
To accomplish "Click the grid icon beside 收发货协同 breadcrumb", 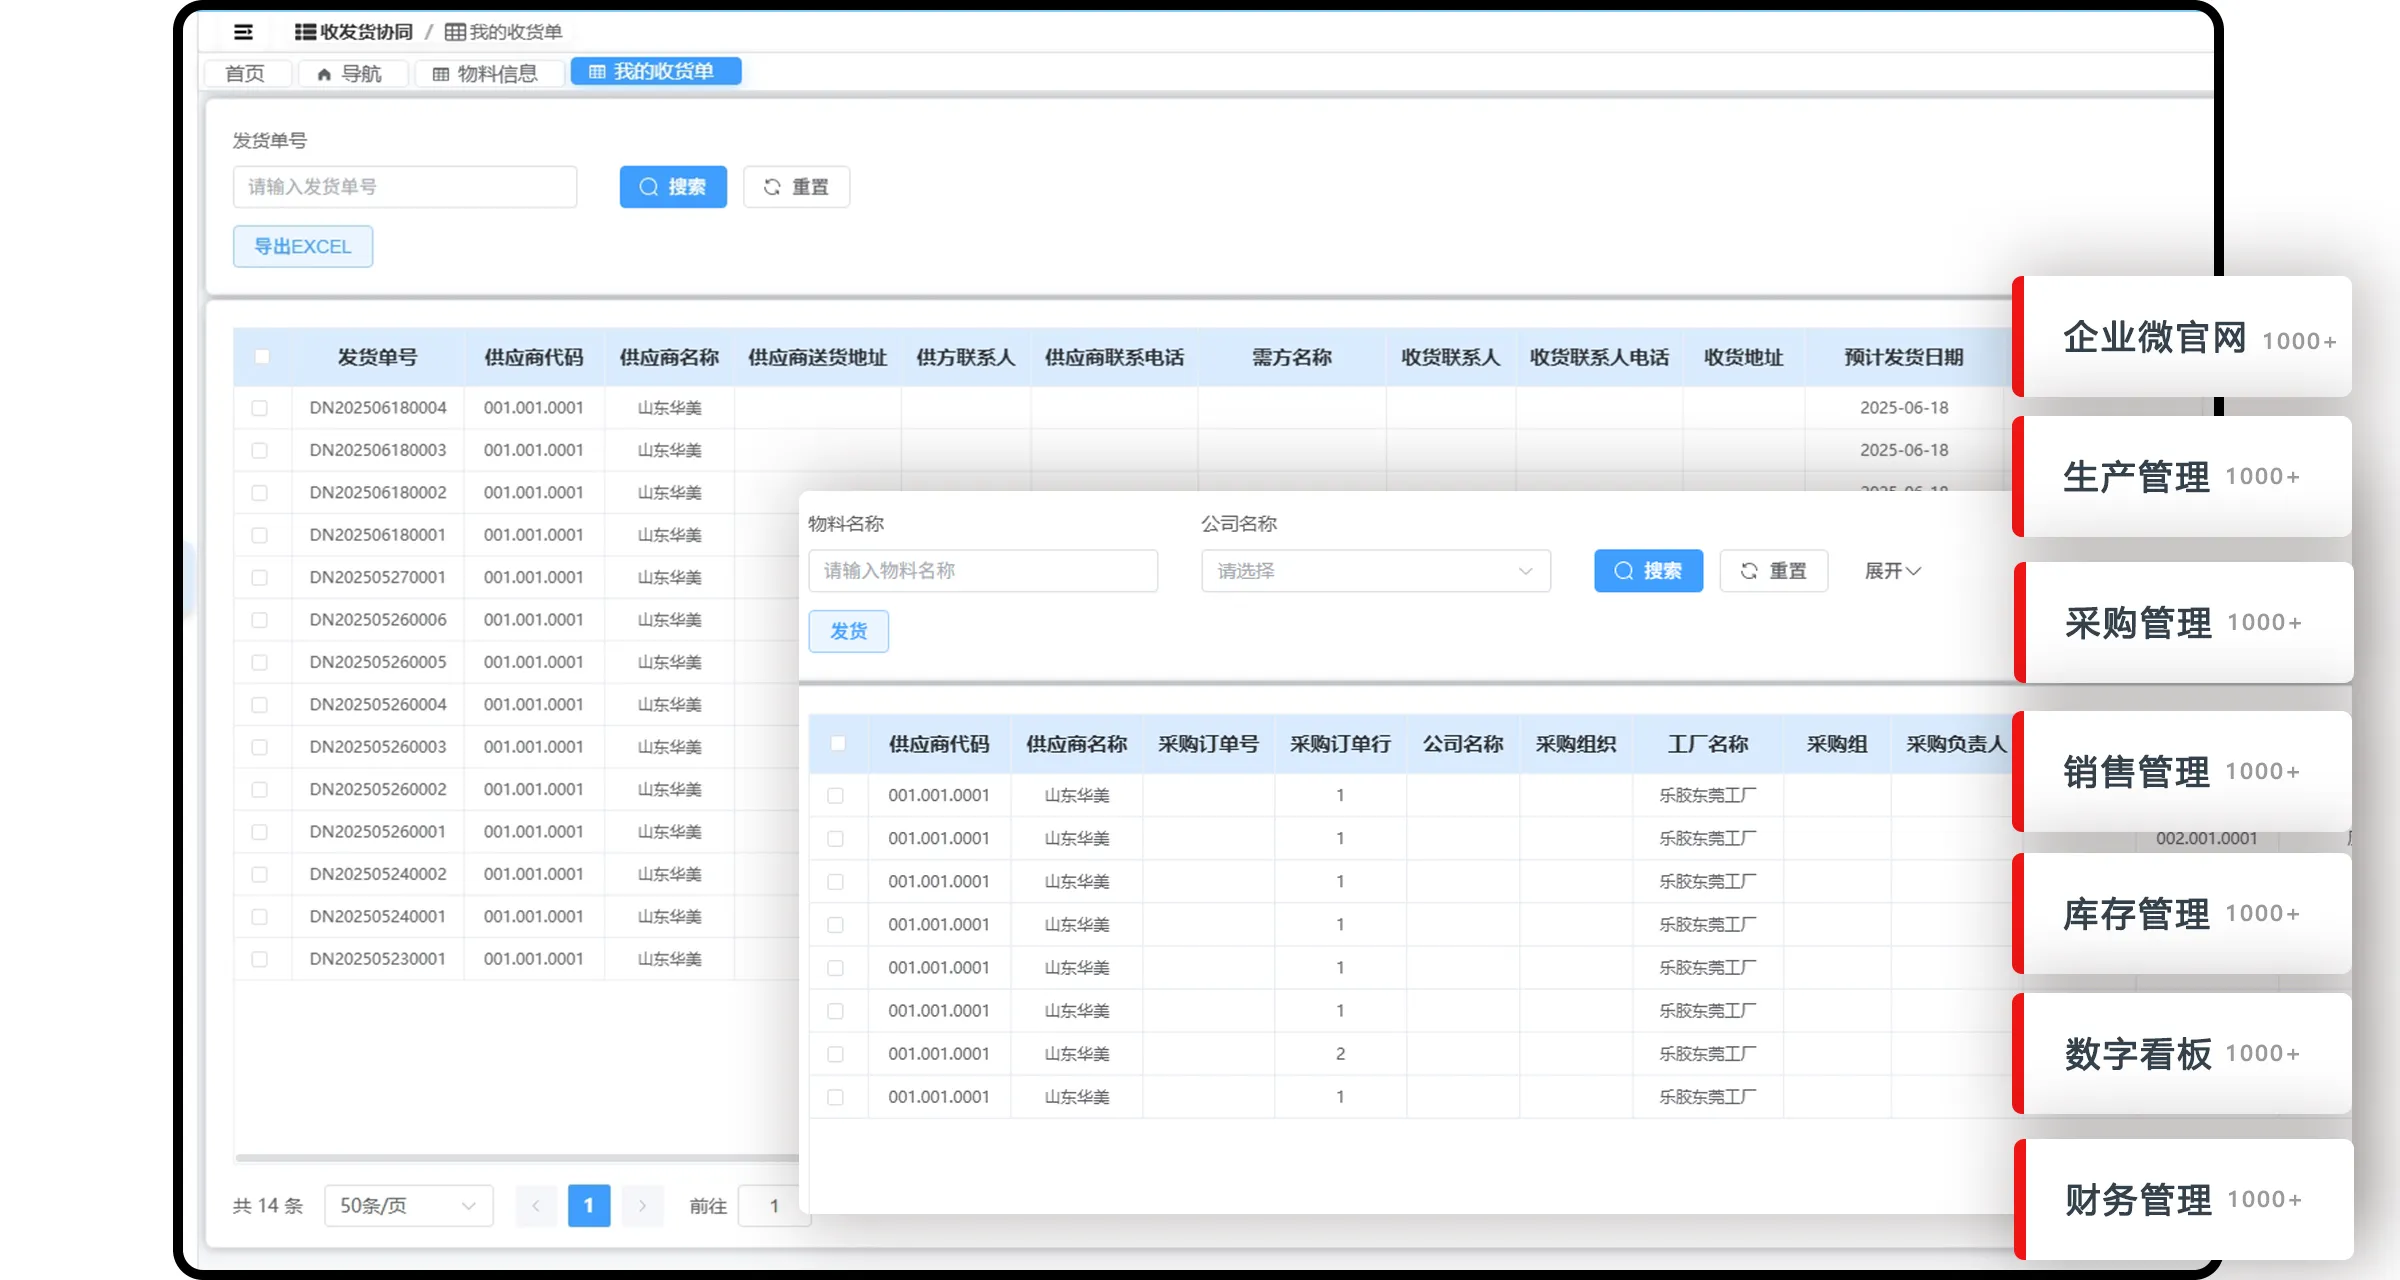I will (305, 32).
